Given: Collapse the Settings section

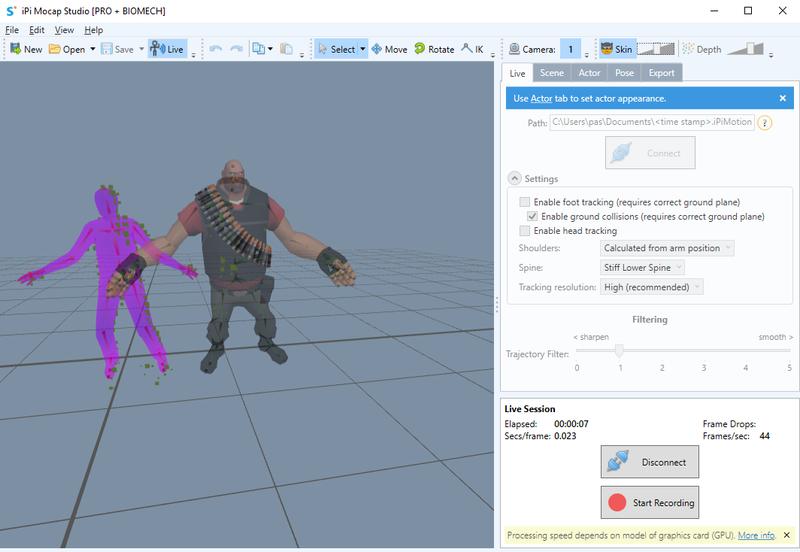Looking at the screenshot, I should point(515,179).
